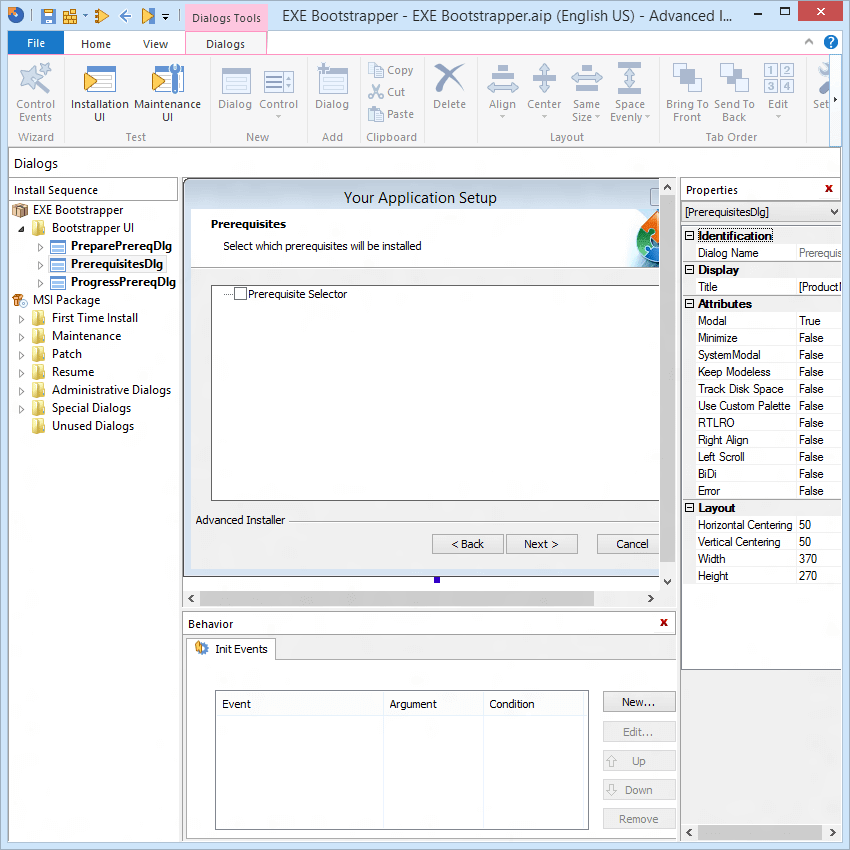Add an existing Dialog
This screenshot has width=850, height=850.
(x=332, y=89)
